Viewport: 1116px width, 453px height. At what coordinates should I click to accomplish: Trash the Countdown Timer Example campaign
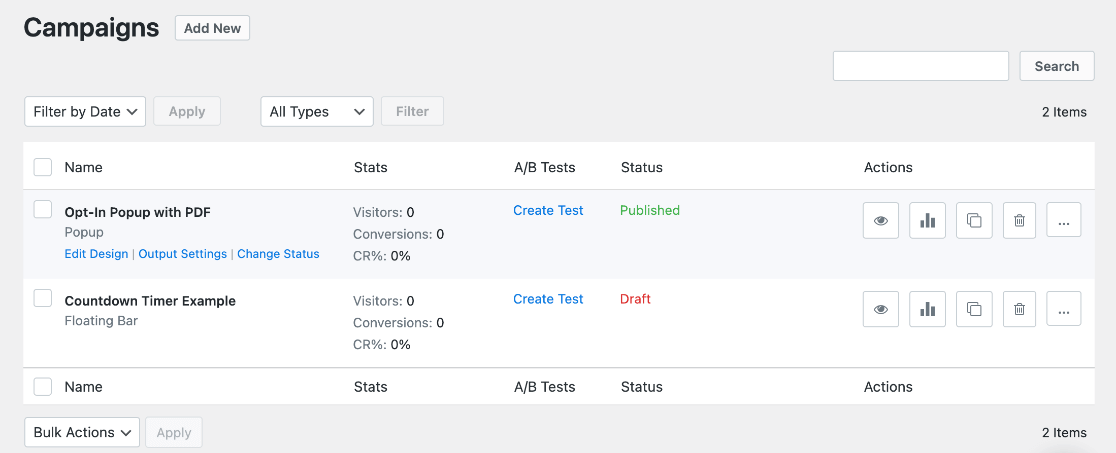click(1019, 309)
